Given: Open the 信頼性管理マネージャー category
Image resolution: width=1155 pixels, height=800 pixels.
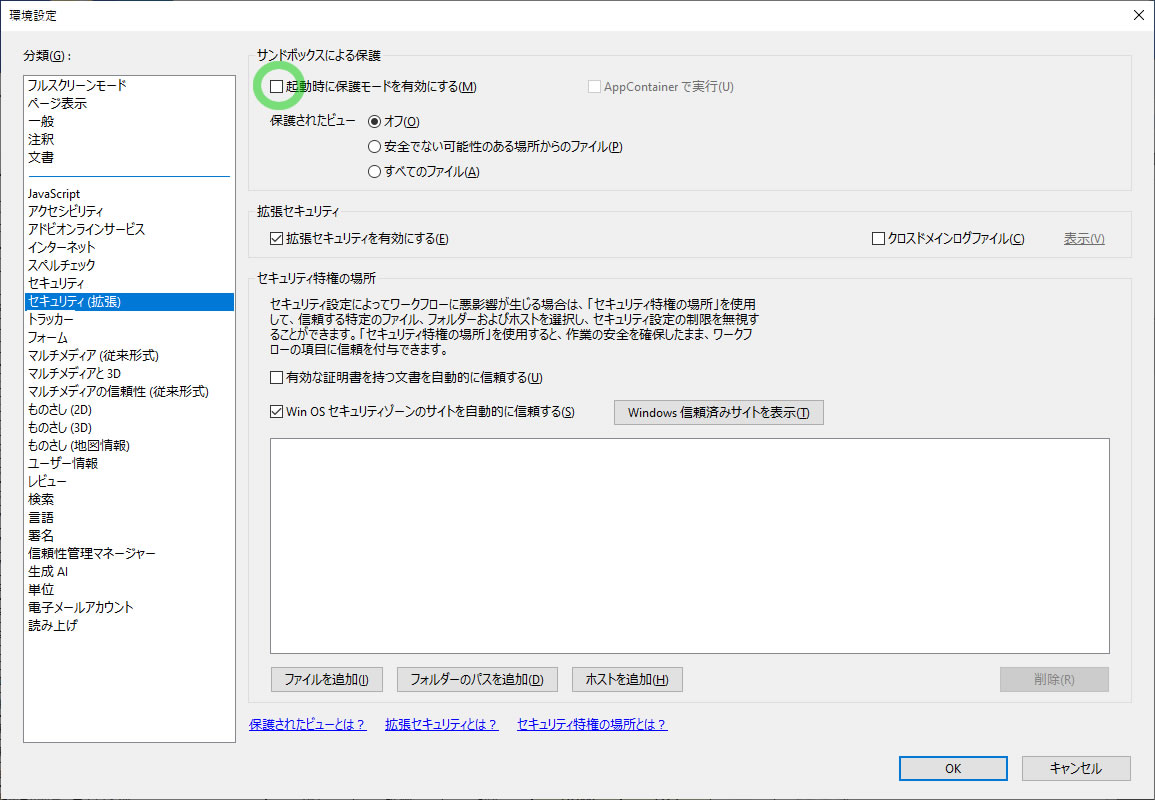Looking at the screenshot, I should pos(92,554).
